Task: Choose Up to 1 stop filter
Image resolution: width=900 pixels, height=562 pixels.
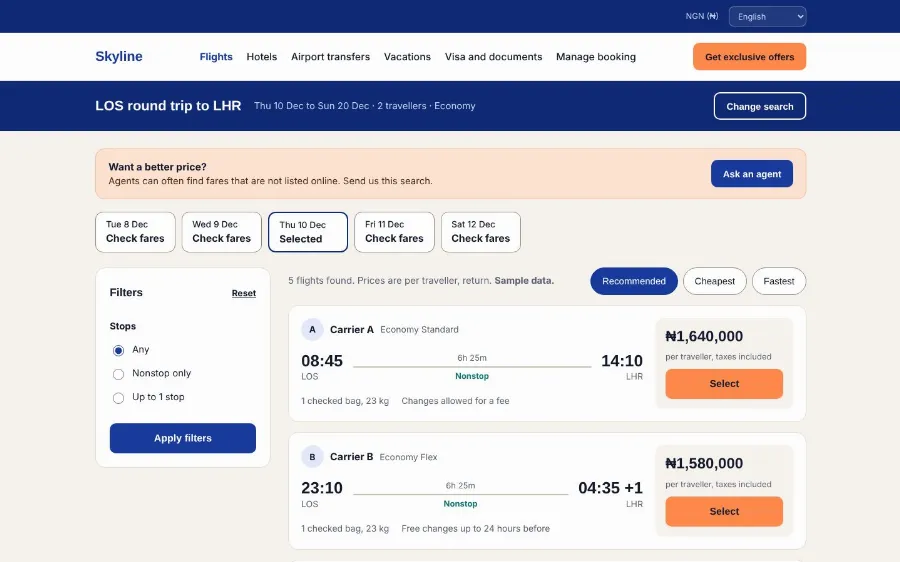Action: pos(118,398)
